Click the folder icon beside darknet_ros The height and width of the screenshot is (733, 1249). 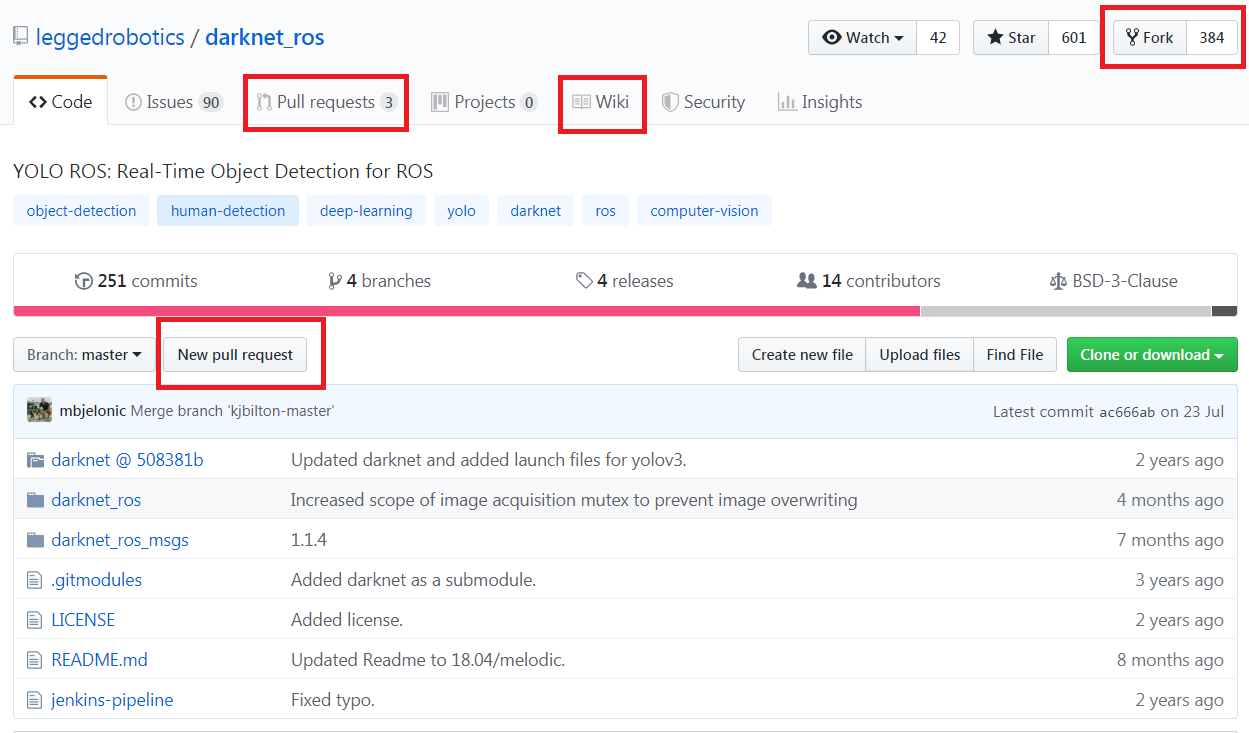pos(35,500)
